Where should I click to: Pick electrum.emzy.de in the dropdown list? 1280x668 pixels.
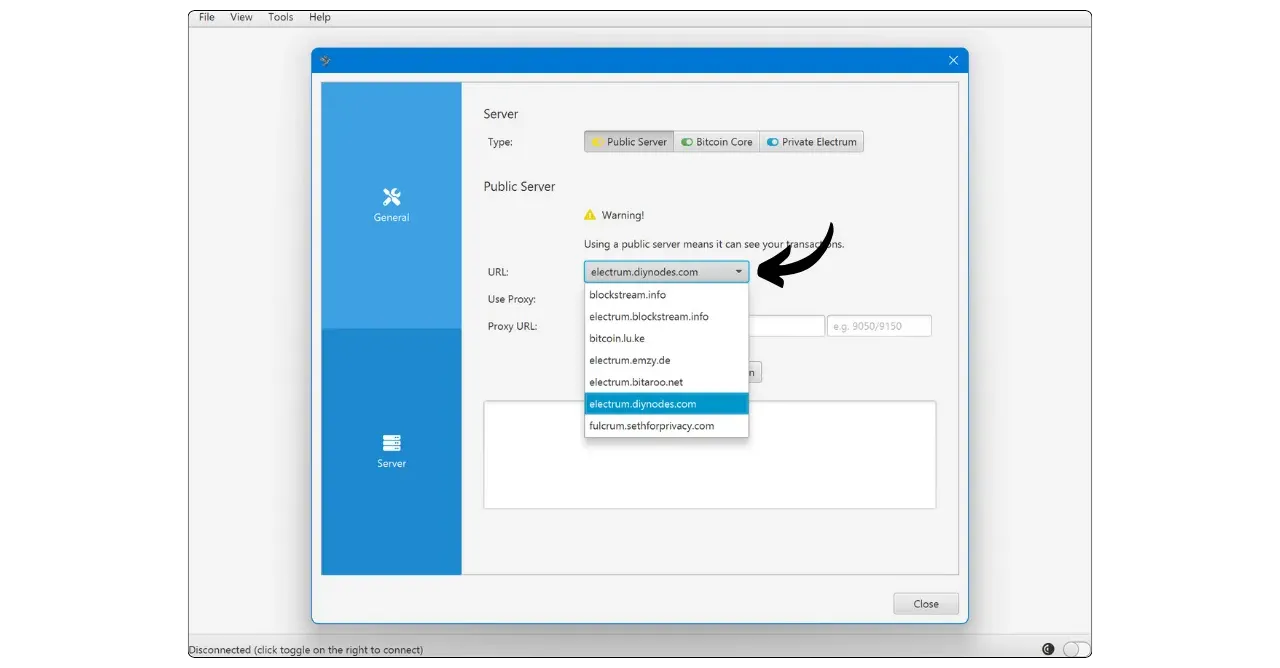(x=629, y=360)
